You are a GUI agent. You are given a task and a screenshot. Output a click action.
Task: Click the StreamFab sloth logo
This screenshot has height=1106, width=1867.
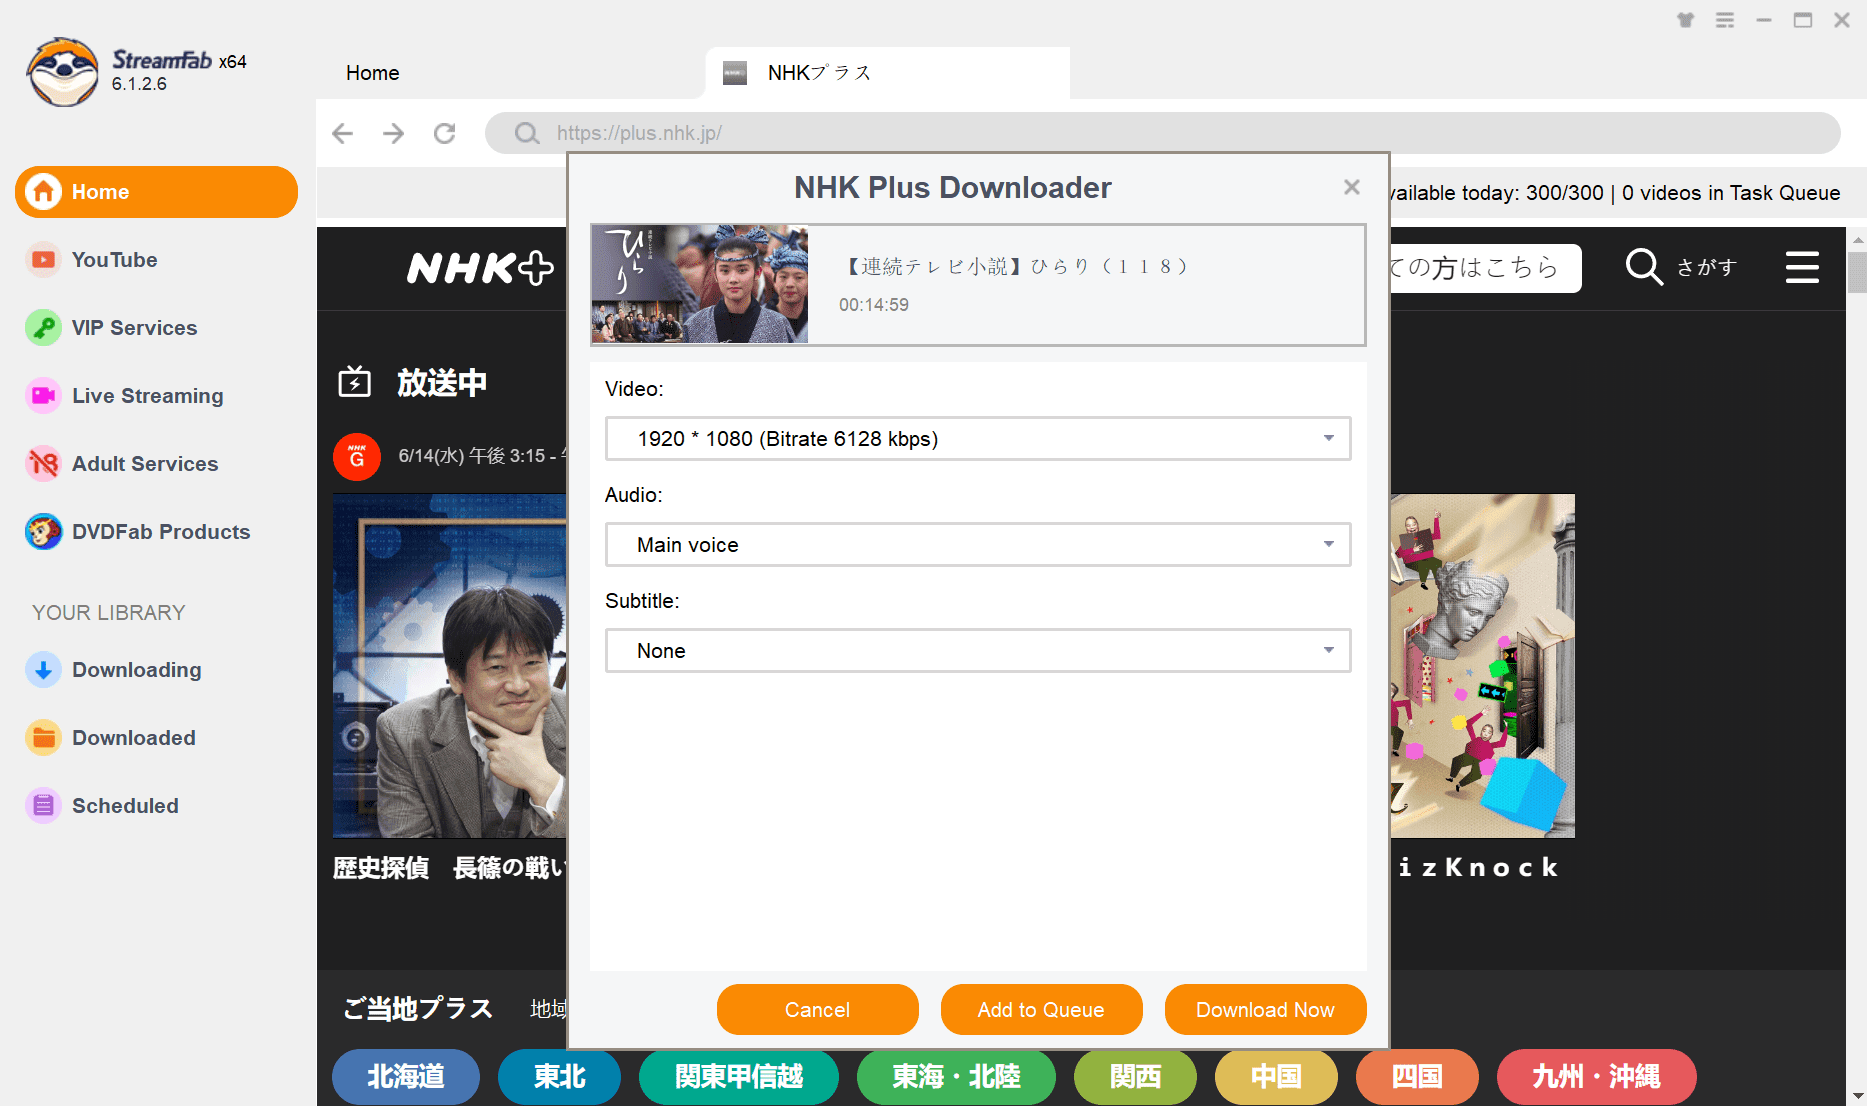[x=63, y=72]
